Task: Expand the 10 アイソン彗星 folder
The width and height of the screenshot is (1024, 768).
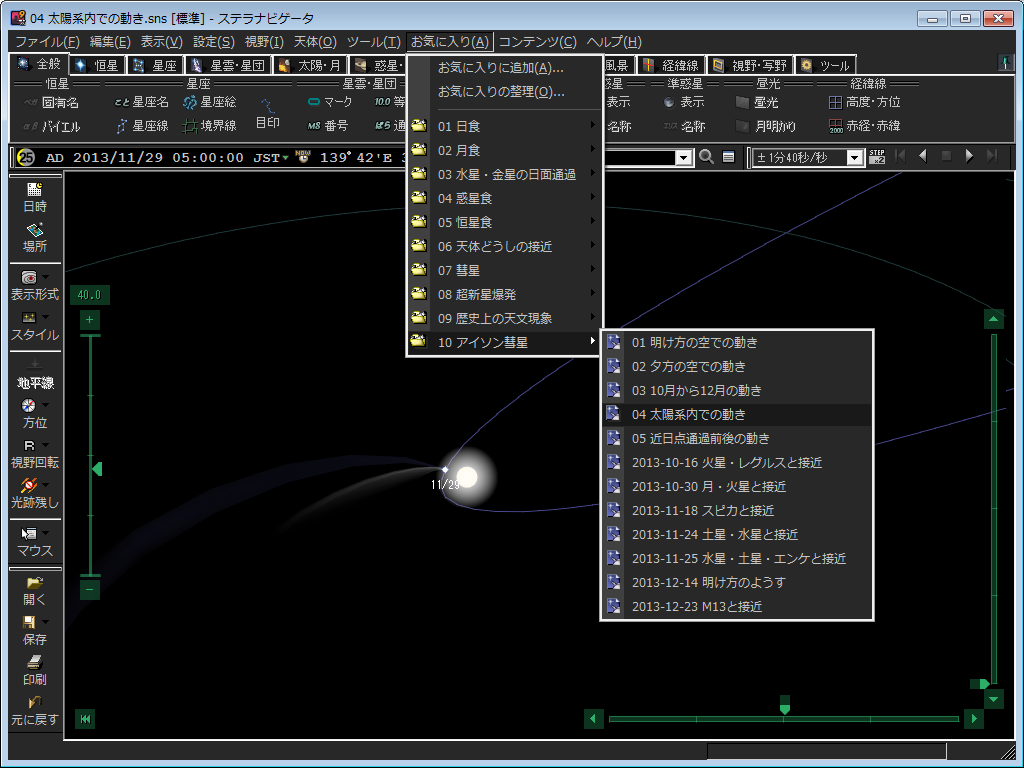Action: click(504, 342)
